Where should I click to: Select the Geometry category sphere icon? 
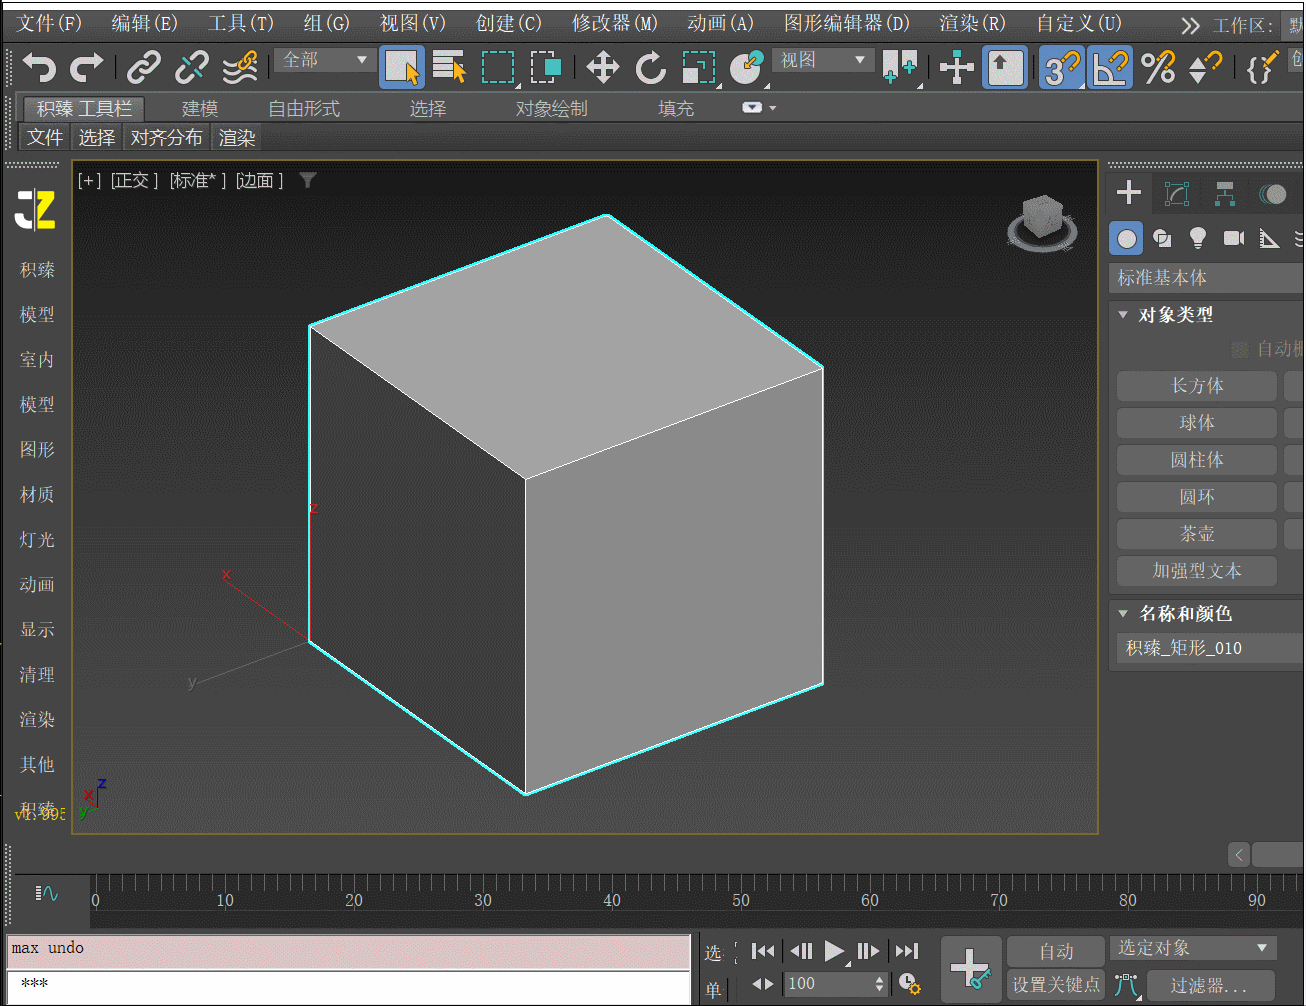(x=1127, y=238)
